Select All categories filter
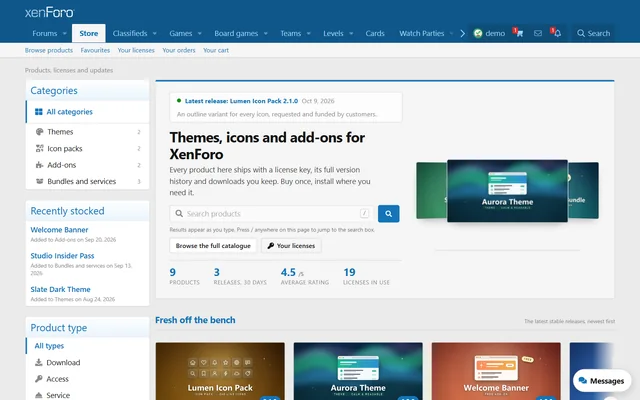This screenshot has width=640, height=400. (87, 112)
